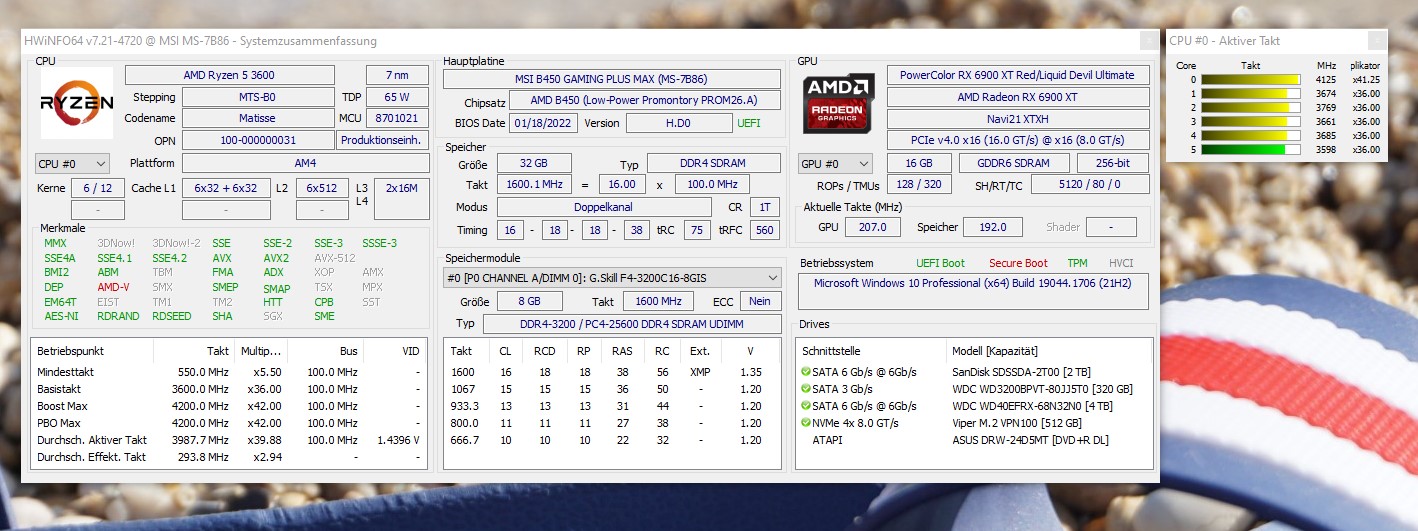Click the ROPs / TMUs value 128 / 320
This screenshot has height=531, width=1418.
[x=918, y=185]
